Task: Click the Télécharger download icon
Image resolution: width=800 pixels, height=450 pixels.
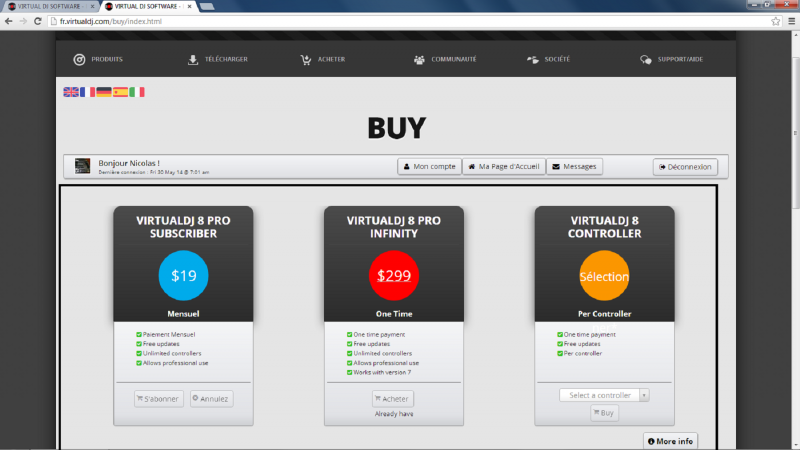Action: pos(193,60)
